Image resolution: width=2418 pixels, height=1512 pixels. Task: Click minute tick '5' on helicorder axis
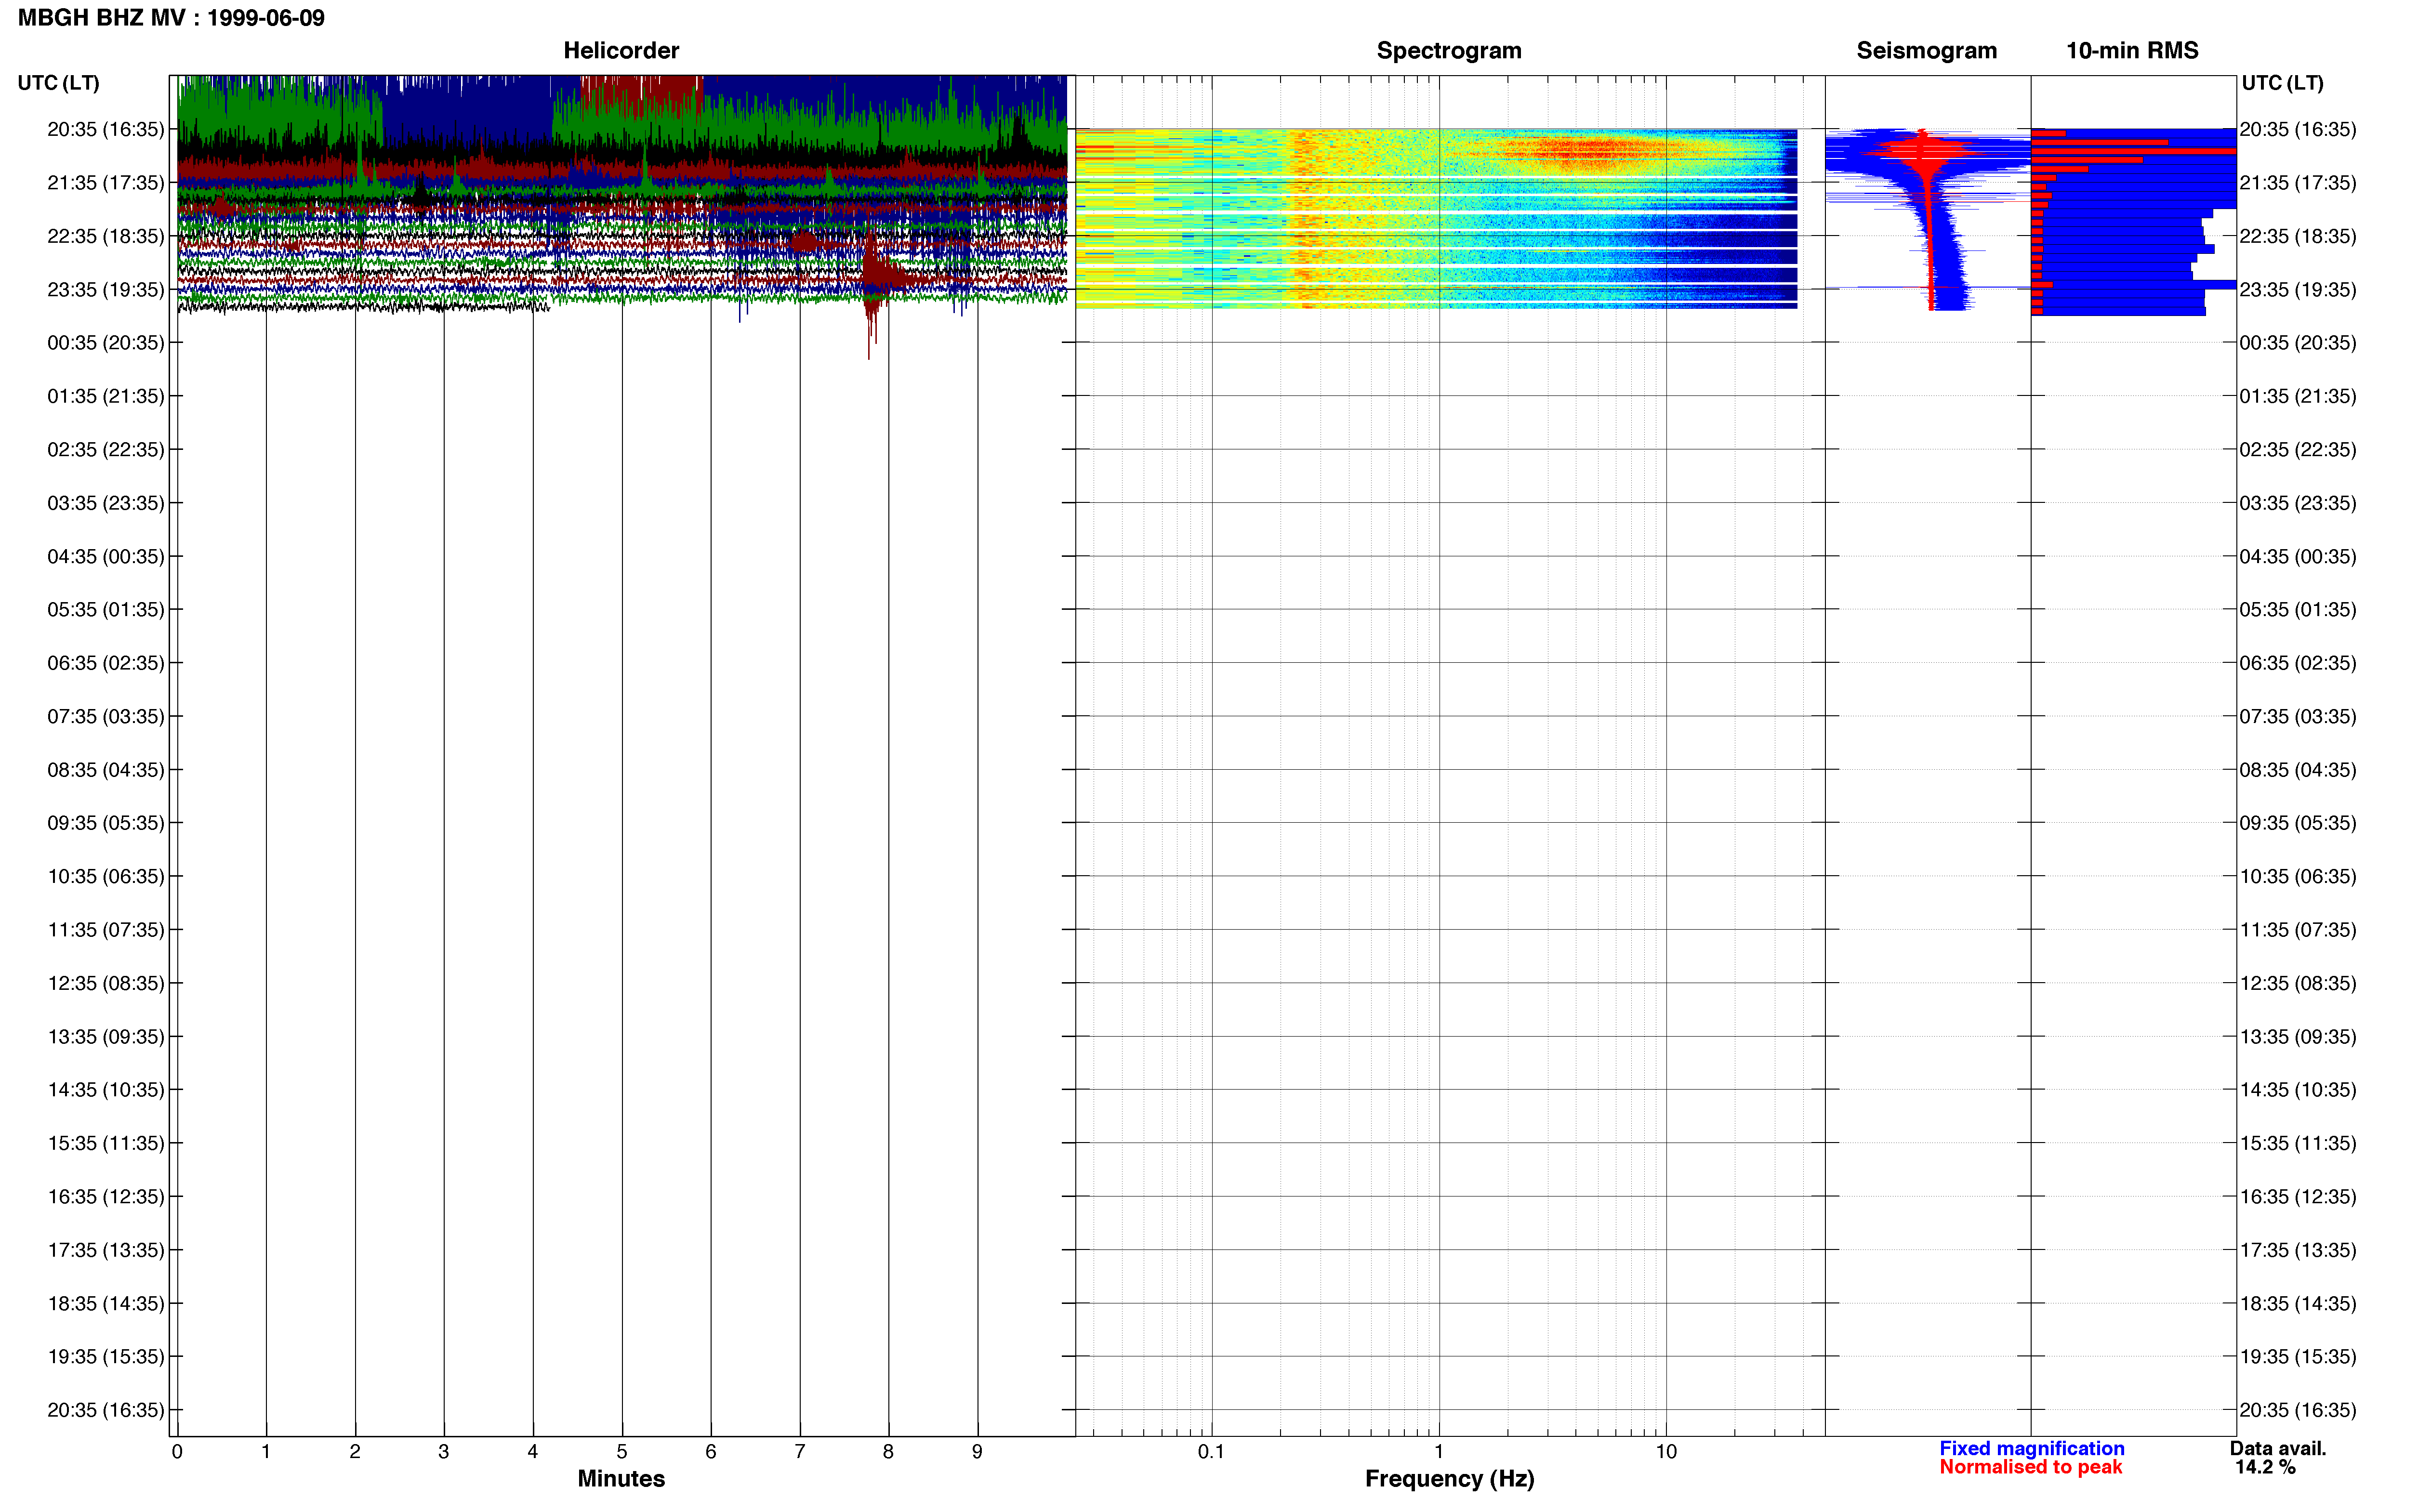(x=622, y=1452)
